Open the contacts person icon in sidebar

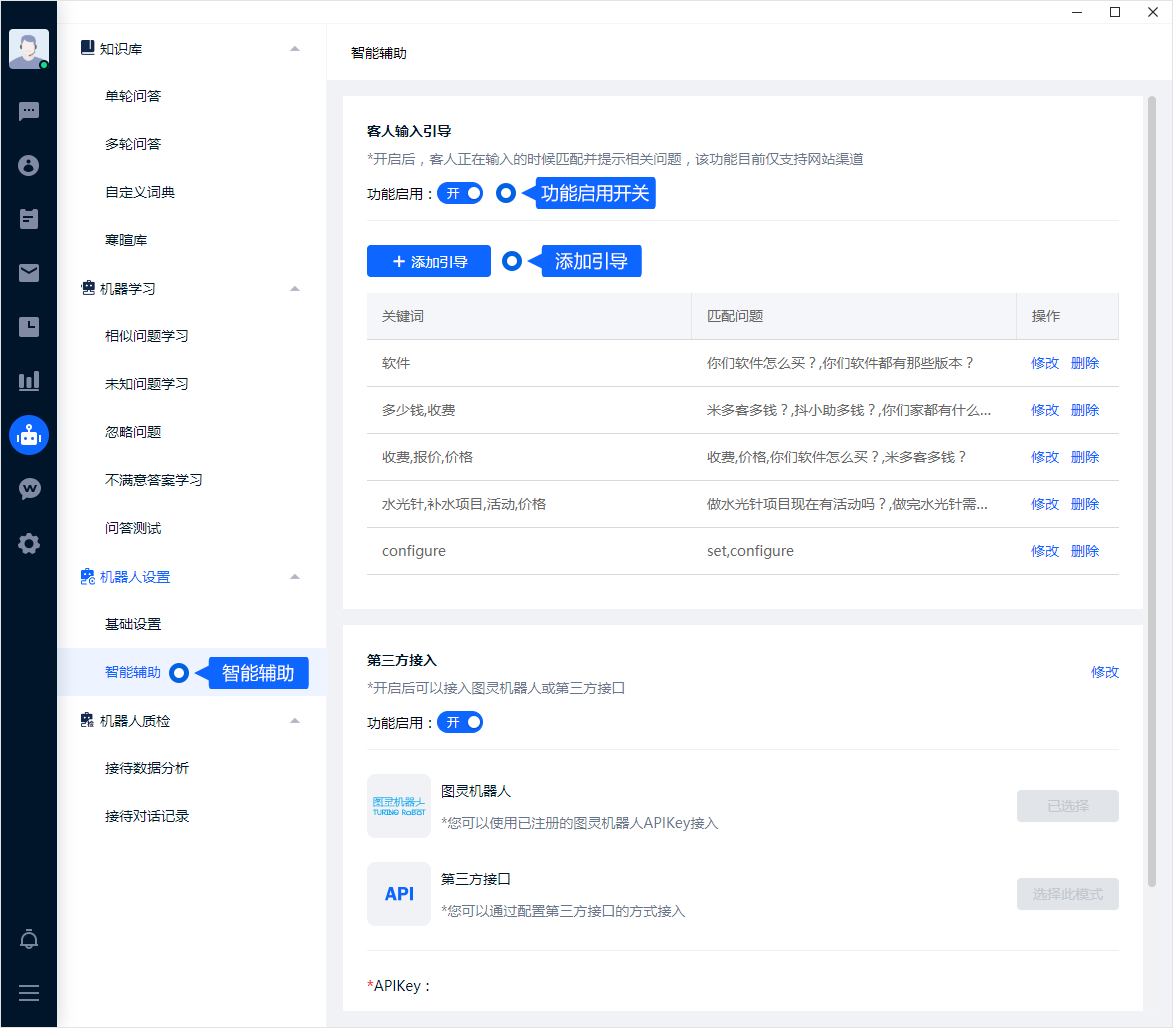[29, 165]
